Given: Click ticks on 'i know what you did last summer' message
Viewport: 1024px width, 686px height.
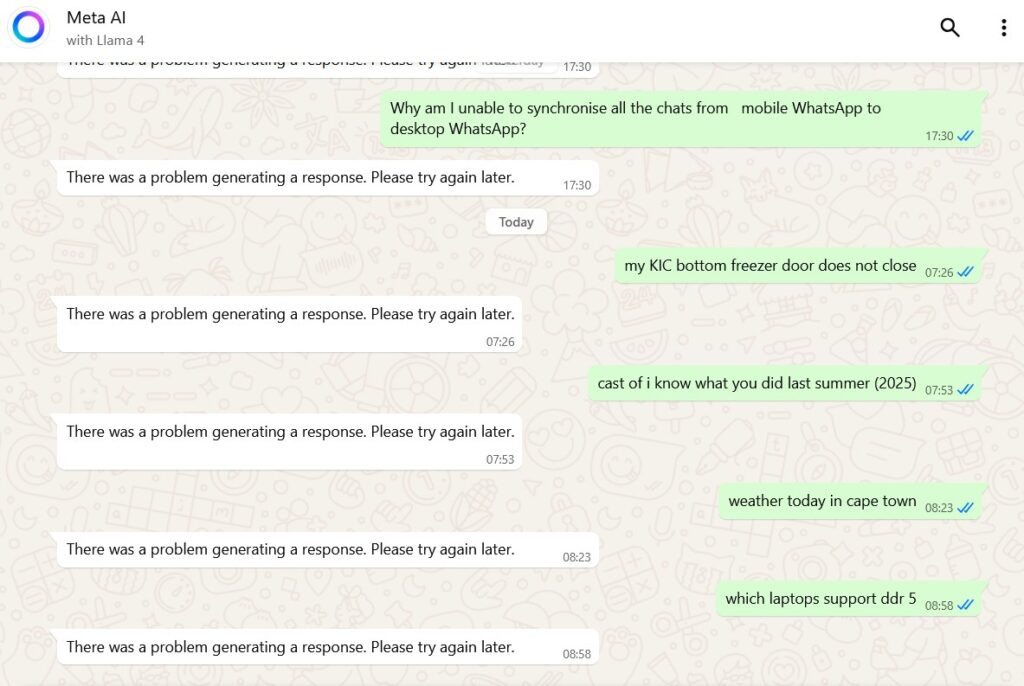Looking at the screenshot, I should [x=965, y=390].
